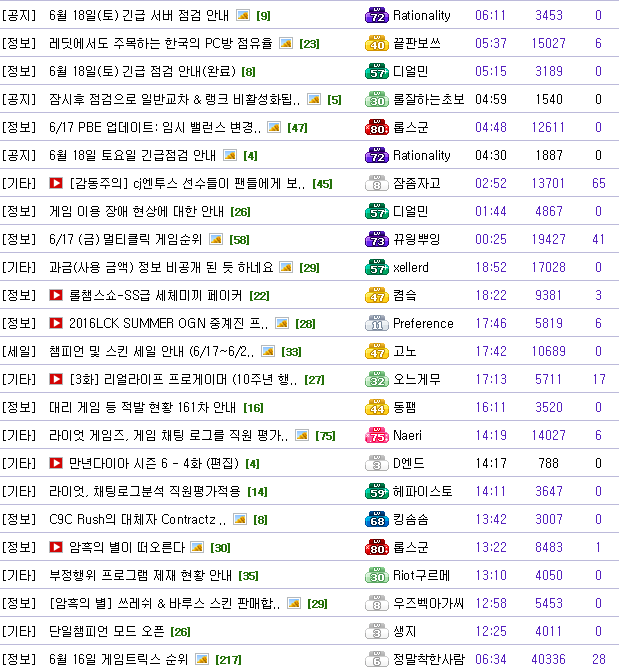Click level 30 badge of 롤잘하는초보
Screen dimensions: 623x672
coord(377,100)
